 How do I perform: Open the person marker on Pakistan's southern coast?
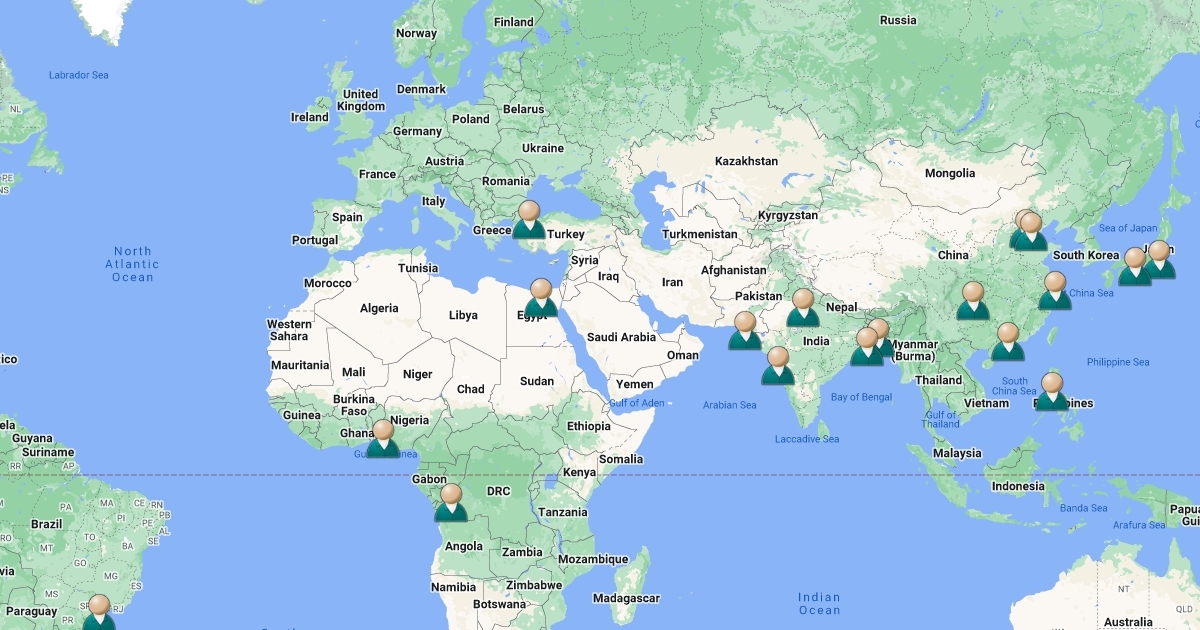pyautogui.click(x=745, y=331)
